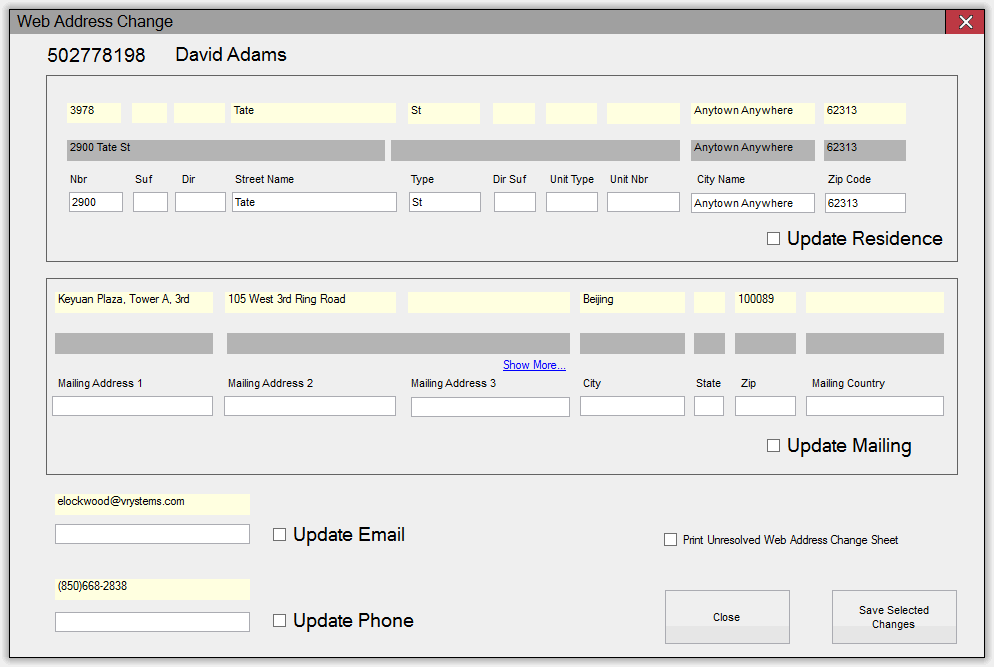Focus the empty phone number field
Viewport: 994px width, 667px height.
(152, 622)
